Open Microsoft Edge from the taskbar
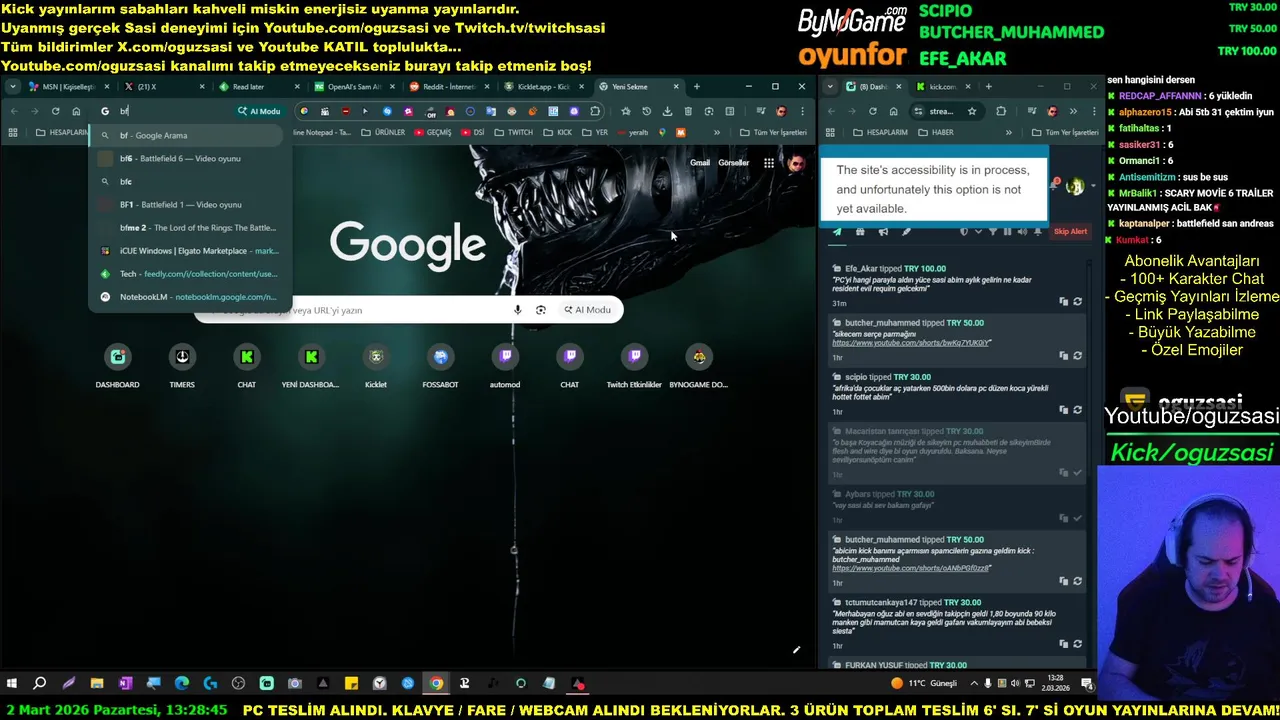 [182, 684]
